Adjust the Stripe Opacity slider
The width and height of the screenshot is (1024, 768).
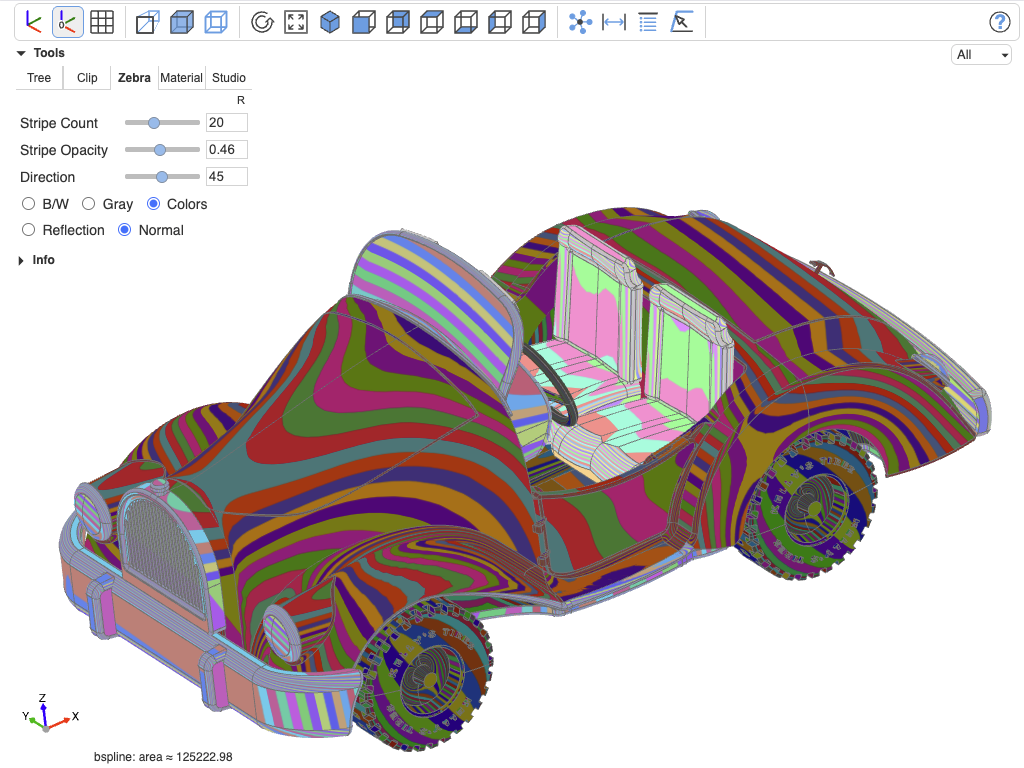[x=162, y=150]
